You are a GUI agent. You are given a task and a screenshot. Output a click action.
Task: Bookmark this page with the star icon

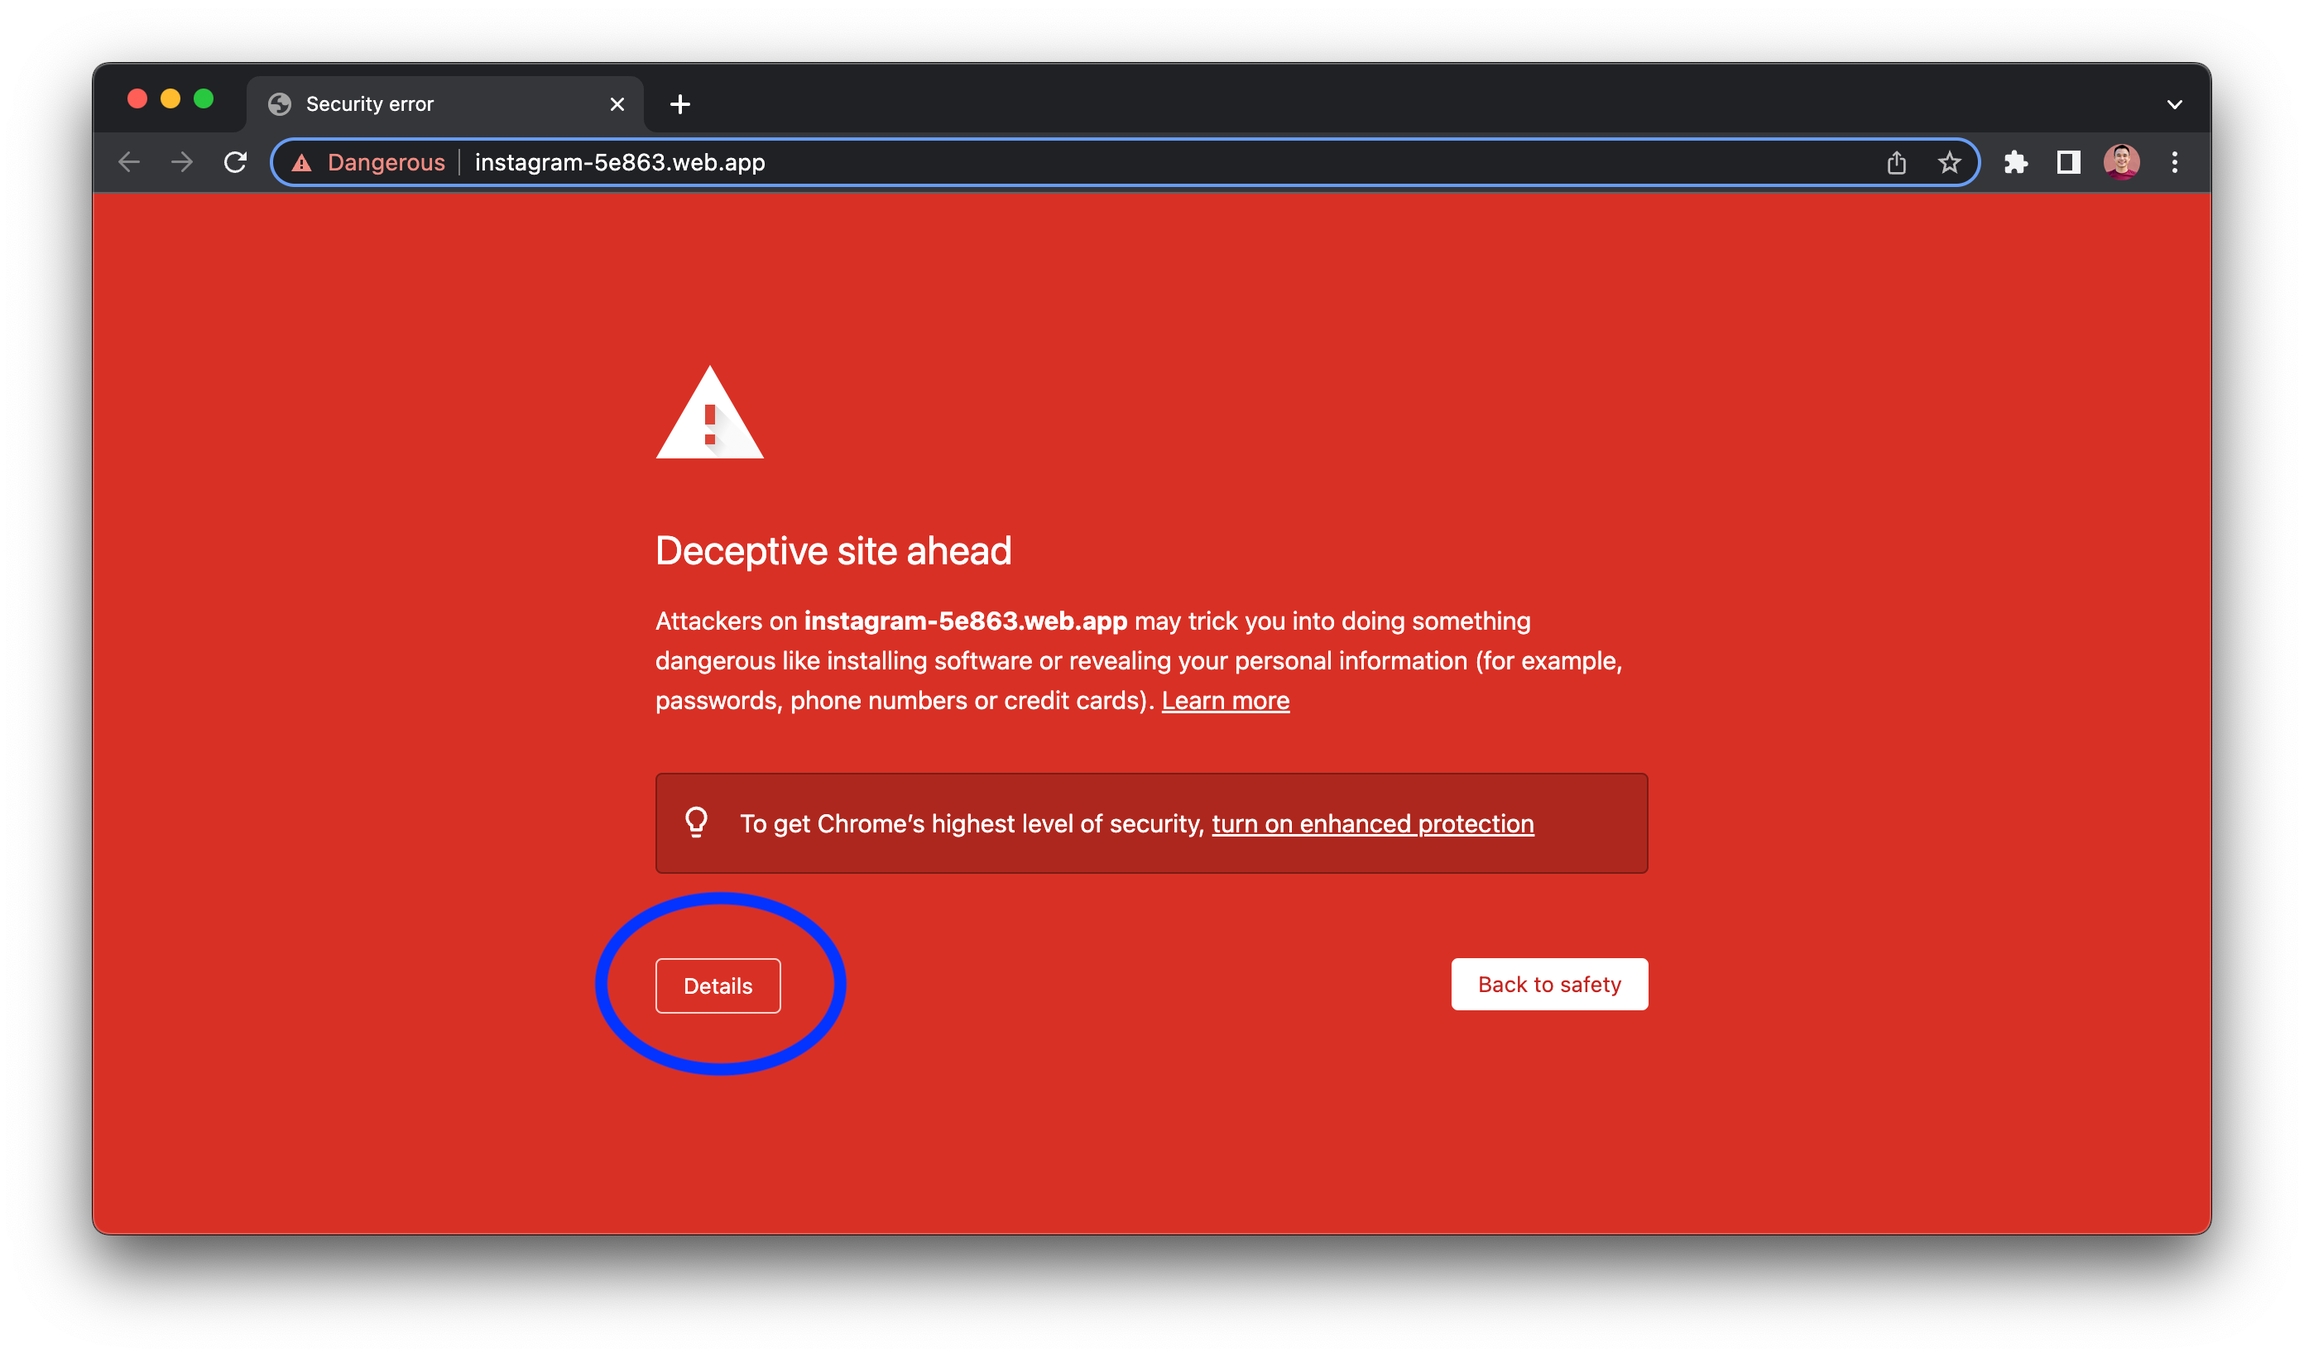(1949, 162)
